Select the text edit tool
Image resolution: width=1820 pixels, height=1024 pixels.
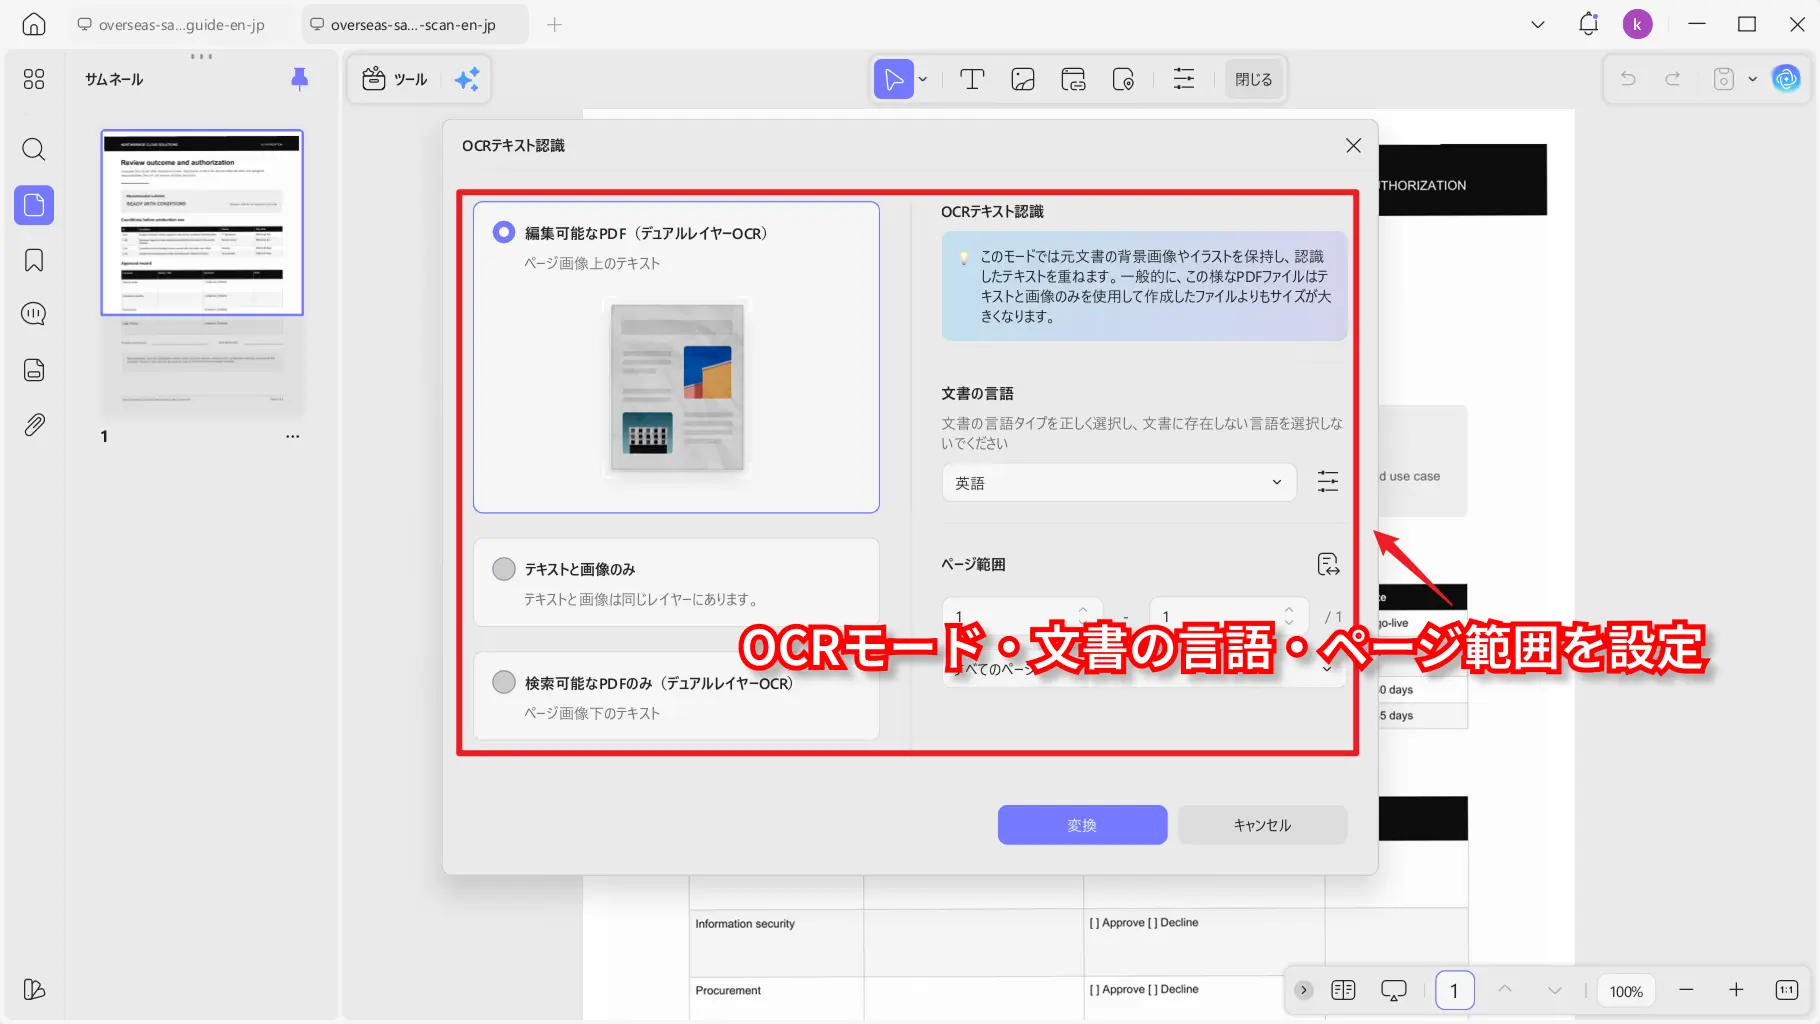[x=972, y=79]
